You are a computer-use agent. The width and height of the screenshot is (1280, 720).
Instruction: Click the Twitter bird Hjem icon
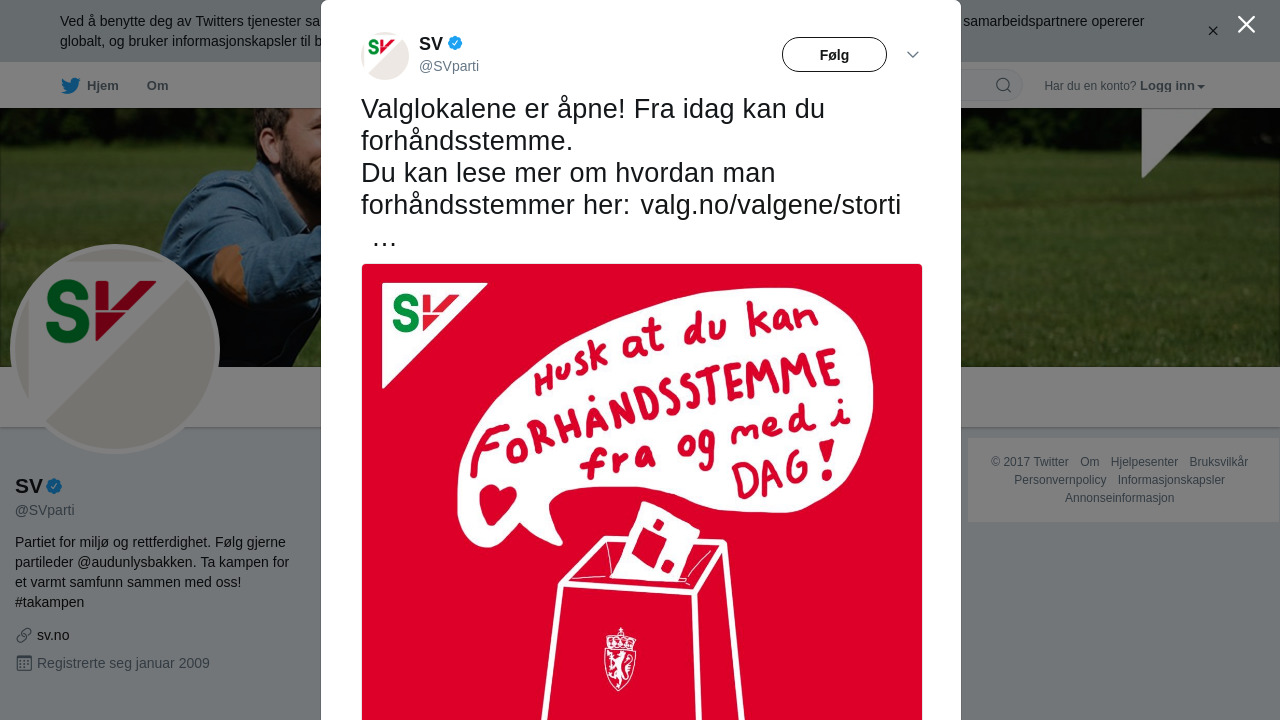tap(71, 86)
